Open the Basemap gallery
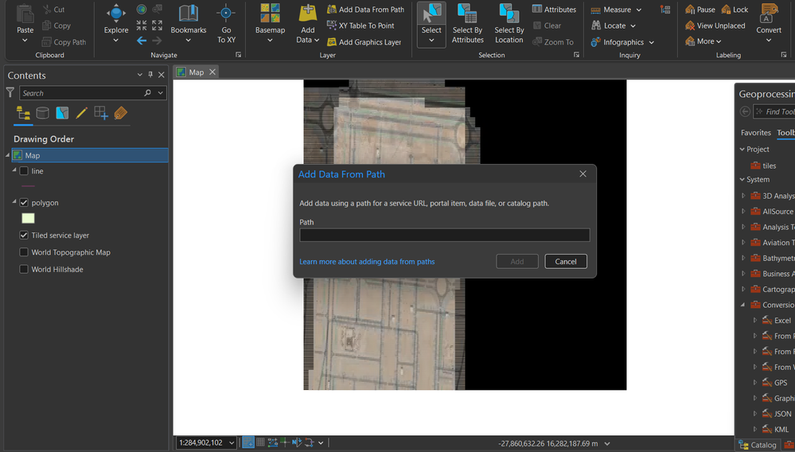 coord(270,23)
